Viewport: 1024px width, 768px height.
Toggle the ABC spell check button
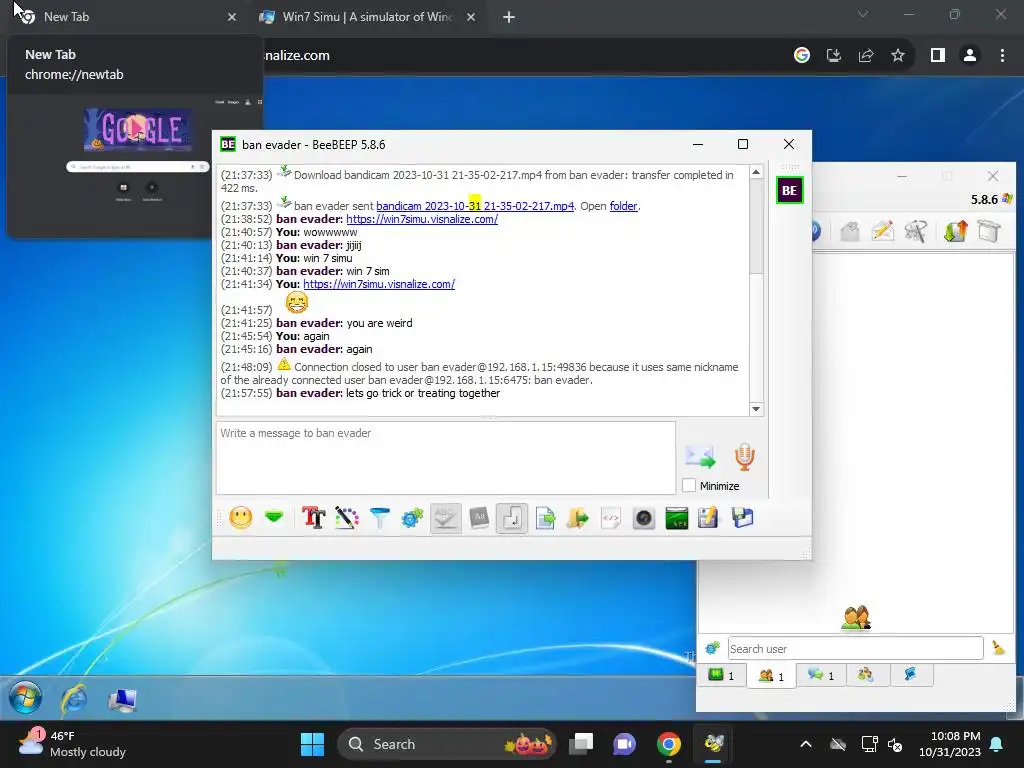click(446, 519)
